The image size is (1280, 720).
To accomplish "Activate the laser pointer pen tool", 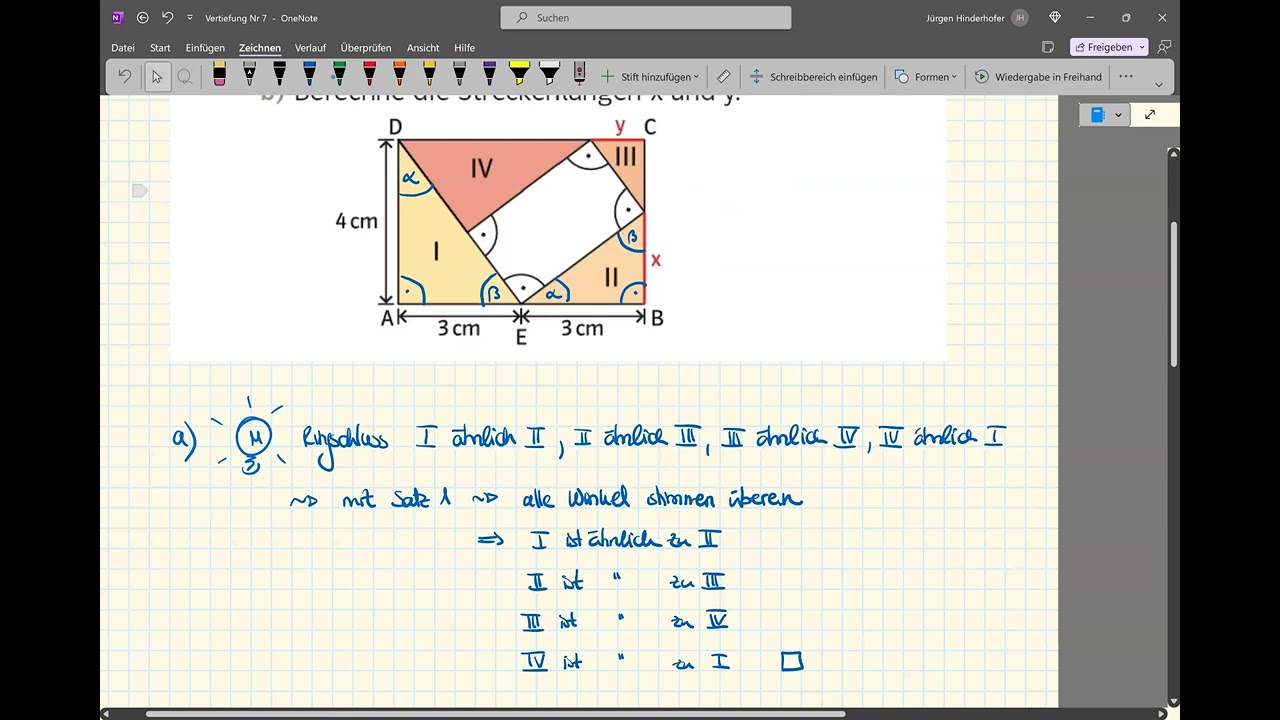I will coord(579,75).
